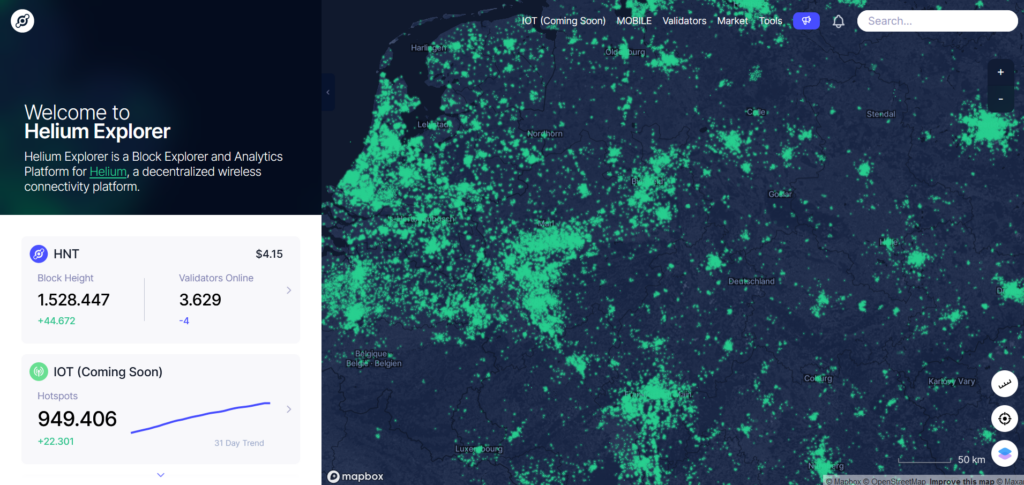Click the green IOT hotspot icon

coord(39,371)
